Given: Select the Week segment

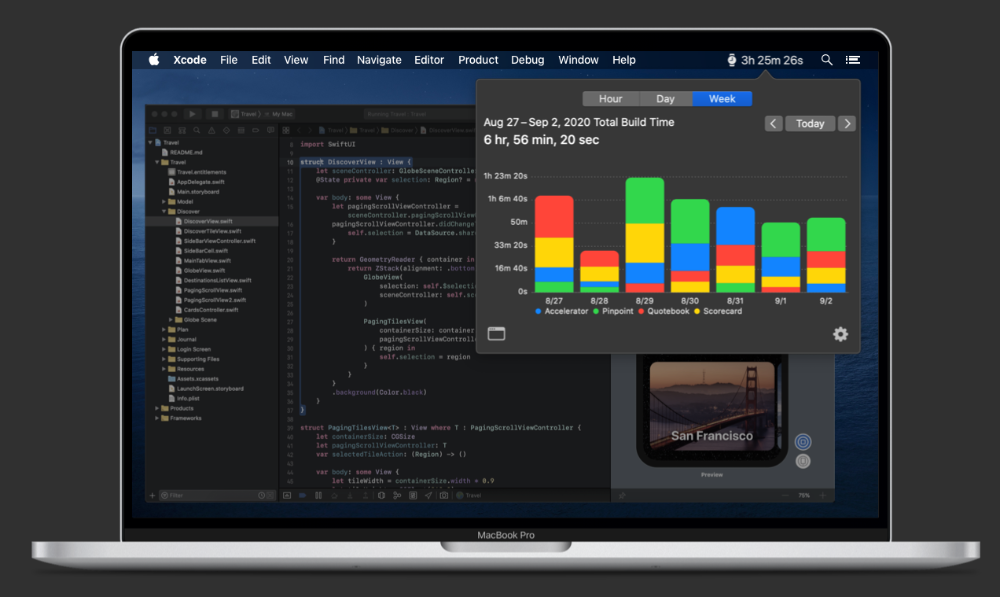Looking at the screenshot, I should pos(722,99).
